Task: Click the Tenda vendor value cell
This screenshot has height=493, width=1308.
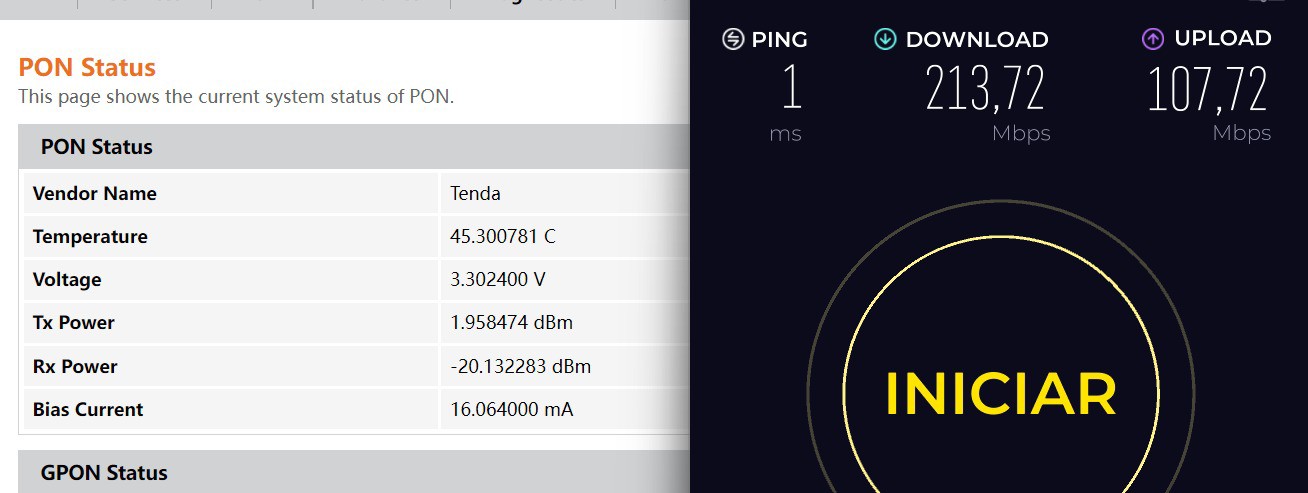Action: tap(475, 194)
